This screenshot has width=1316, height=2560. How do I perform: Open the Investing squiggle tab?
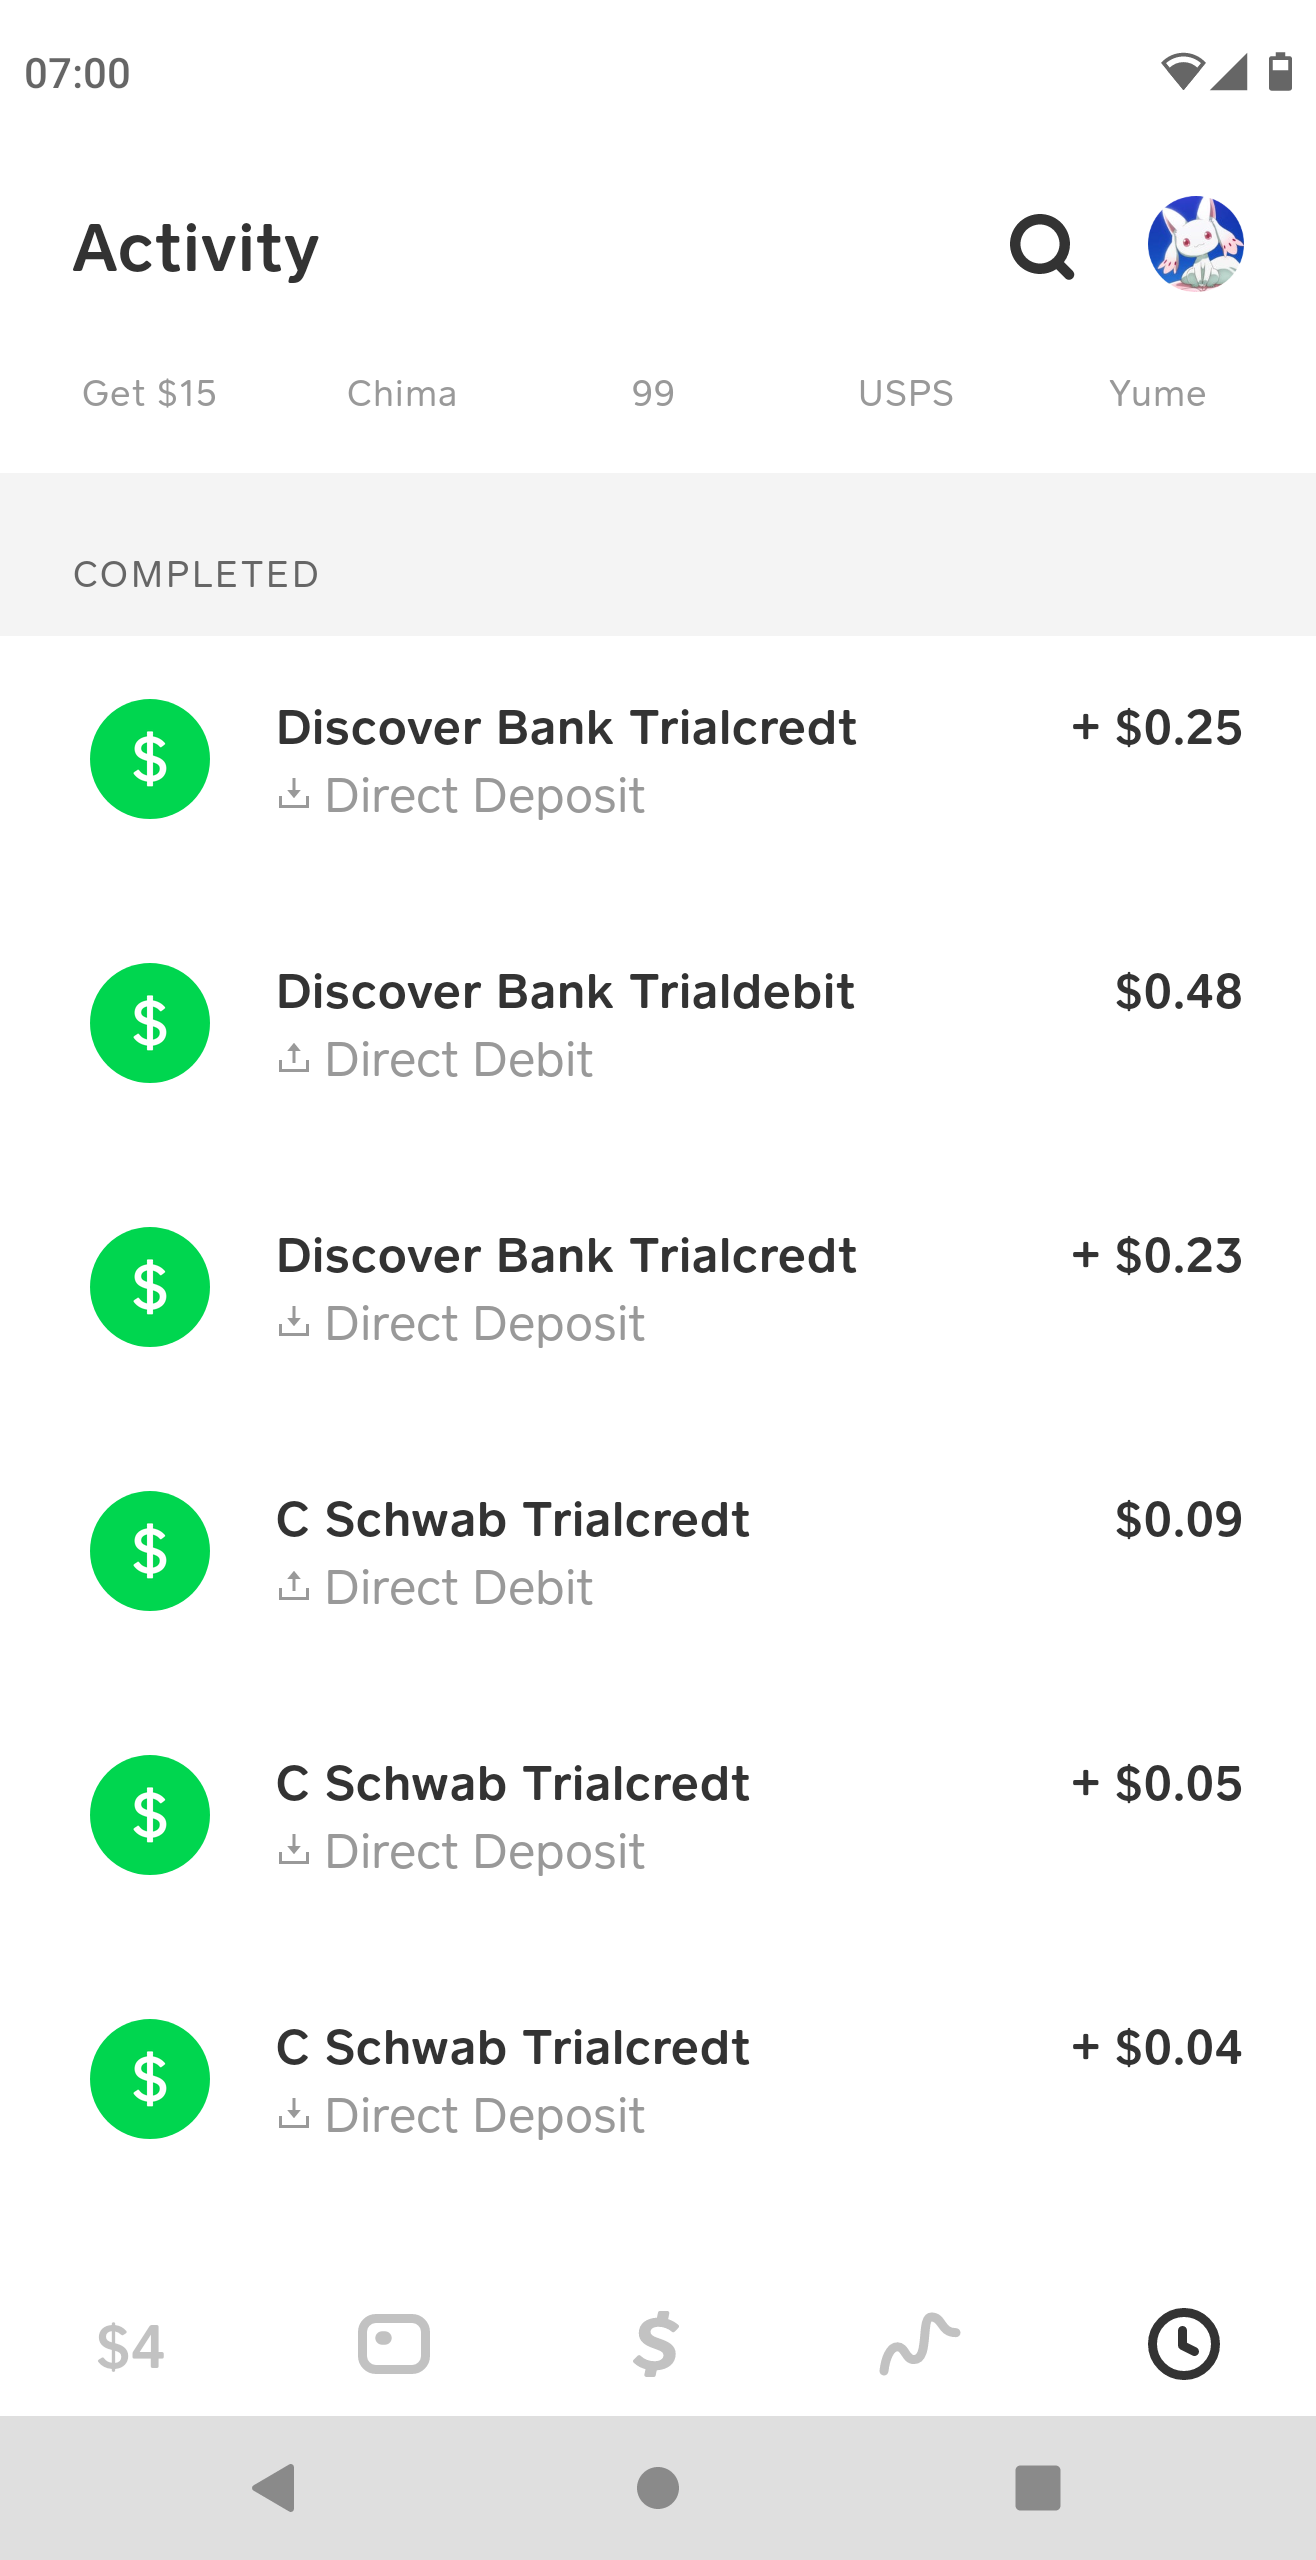pos(919,2343)
